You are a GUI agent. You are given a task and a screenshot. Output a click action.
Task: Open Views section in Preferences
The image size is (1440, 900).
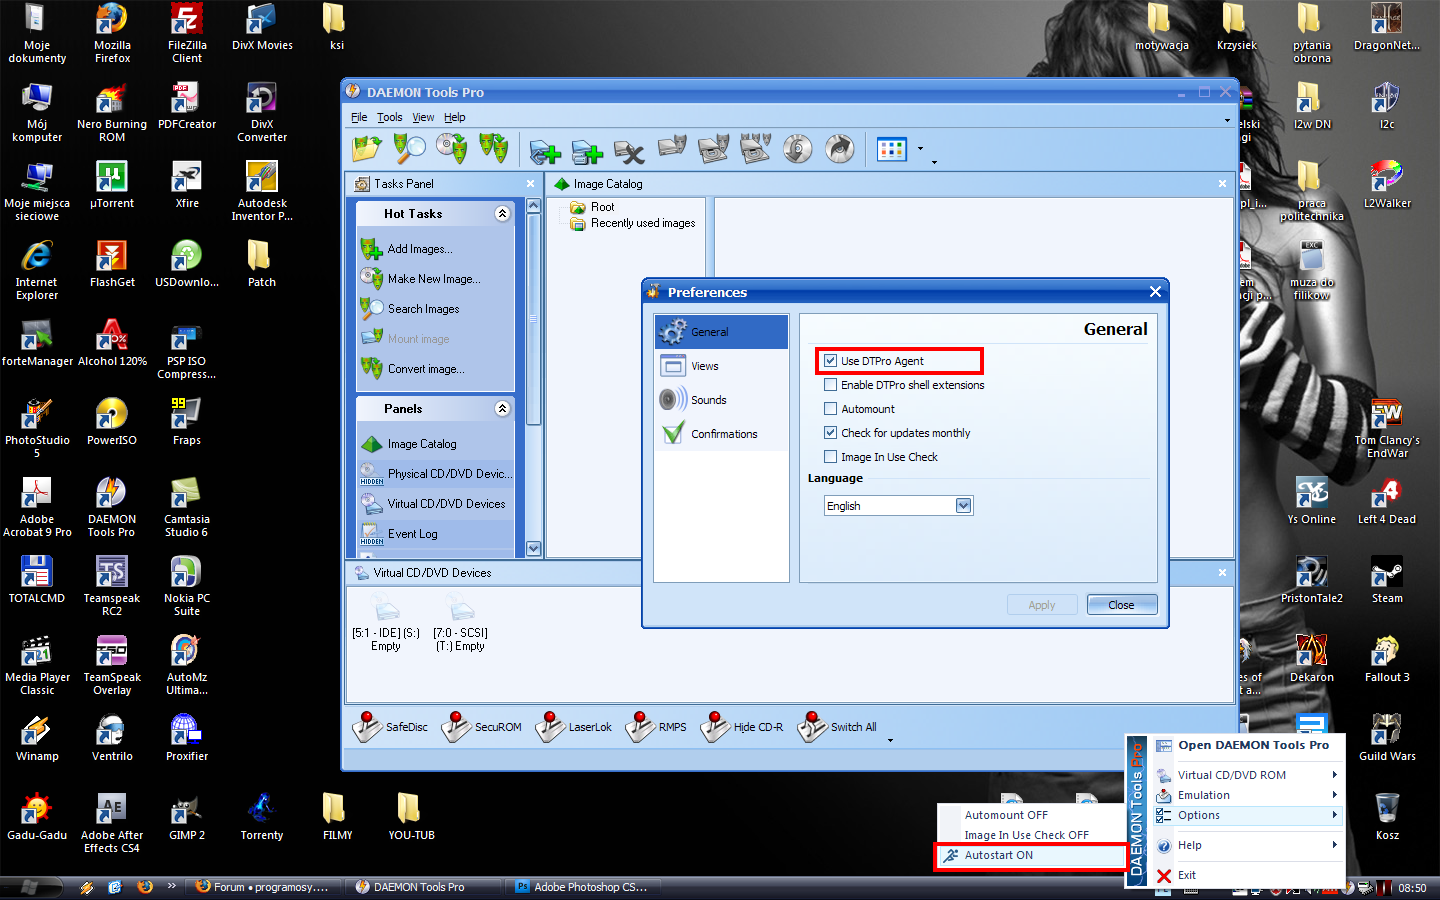click(721, 366)
